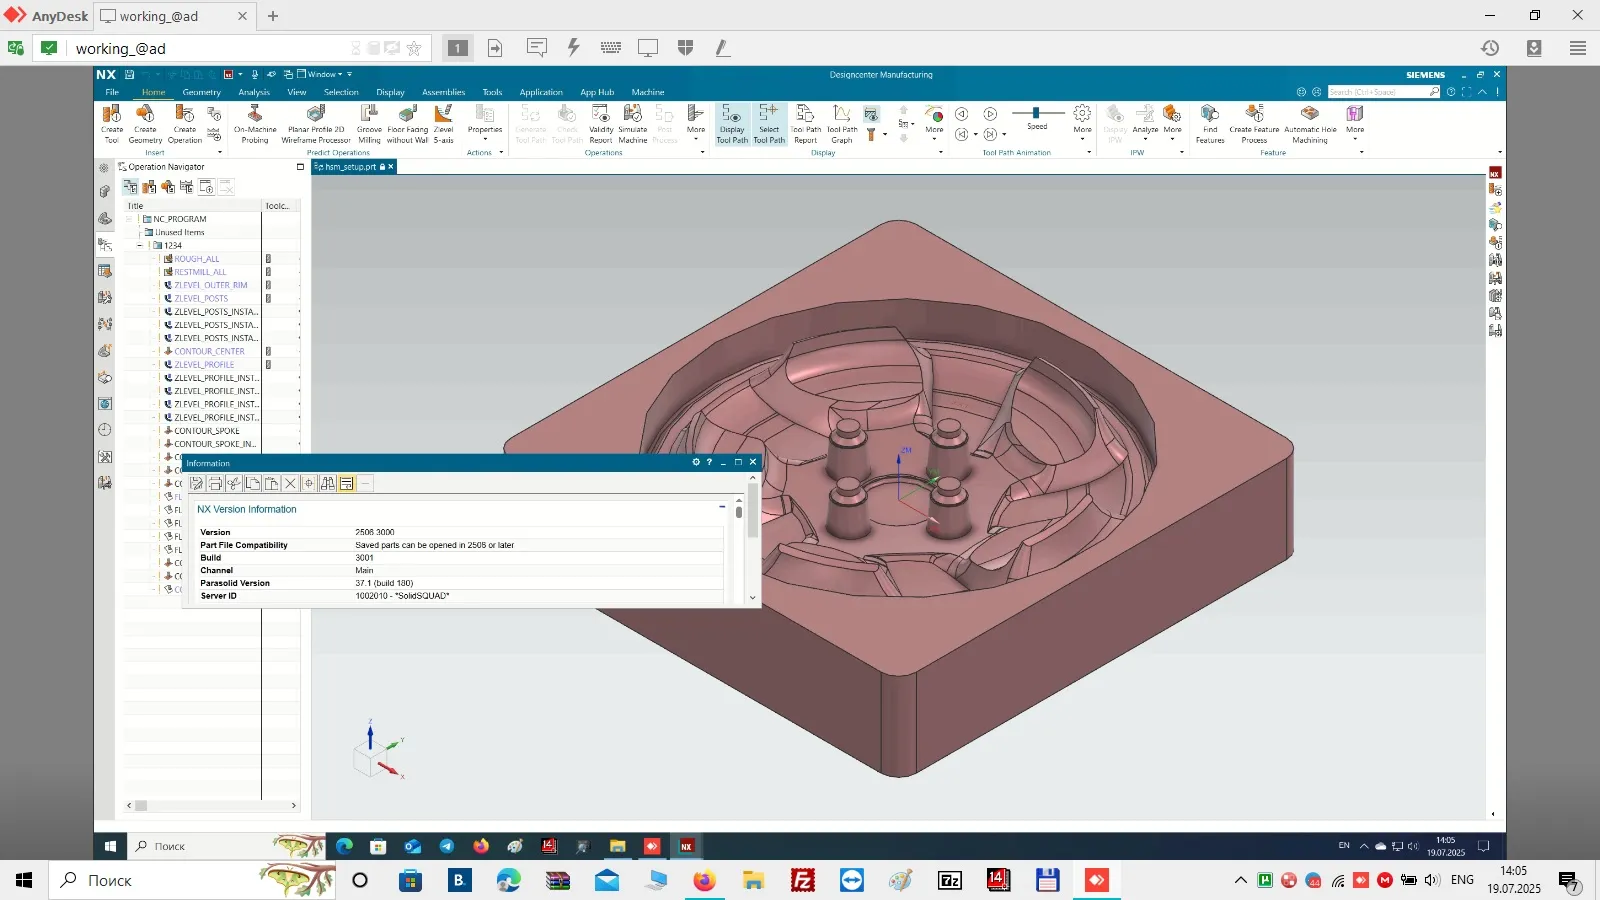The image size is (1600, 900).
Task: Switch to the Geometry ribbon tab
Action: click(201, 92)
